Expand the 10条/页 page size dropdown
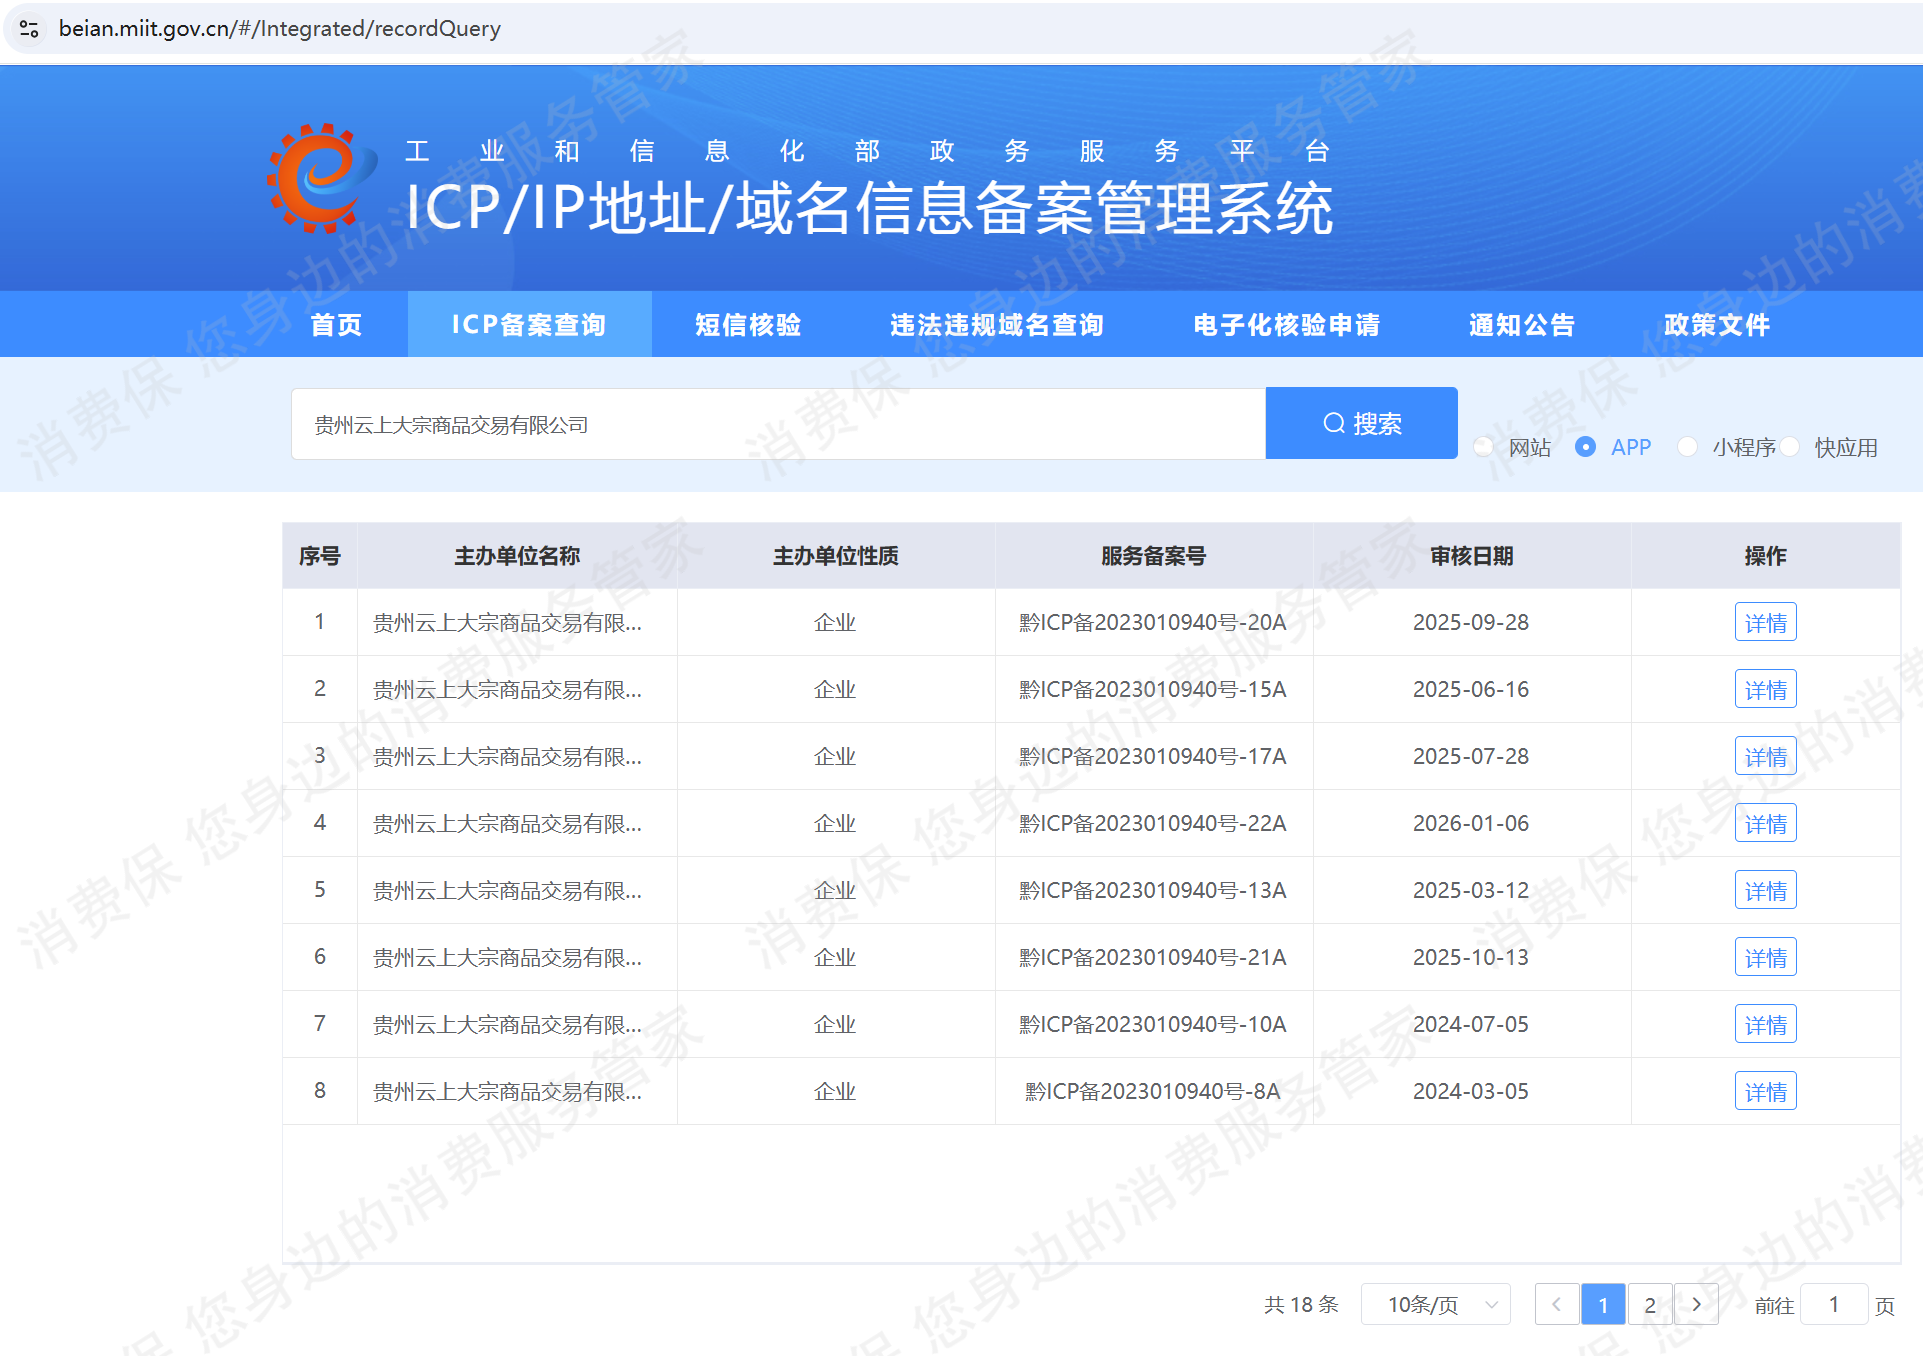1923x1356 pixels. (1436, 1304)
